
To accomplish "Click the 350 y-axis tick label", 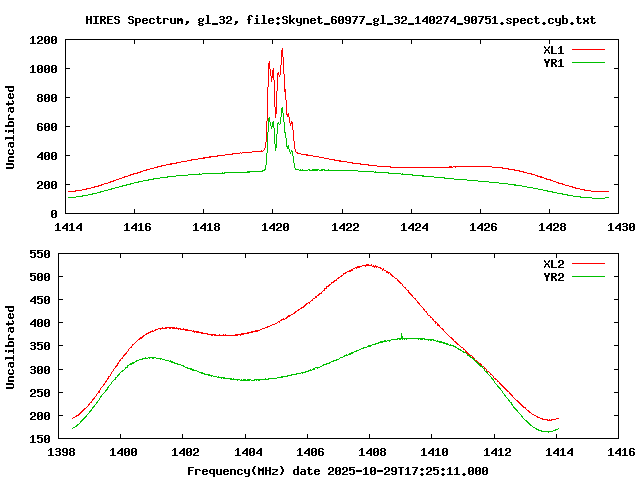I will coord(40,347).
